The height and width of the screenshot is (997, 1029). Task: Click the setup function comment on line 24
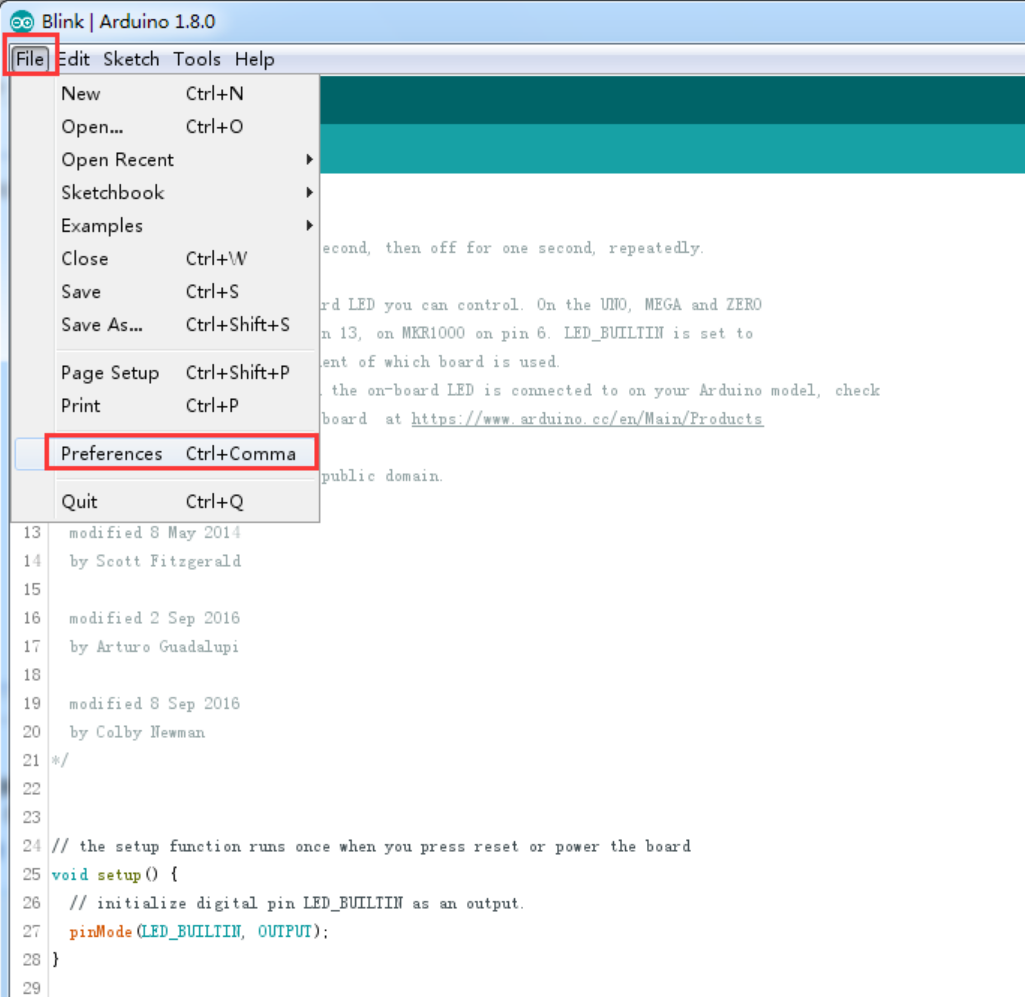(371, 846)
